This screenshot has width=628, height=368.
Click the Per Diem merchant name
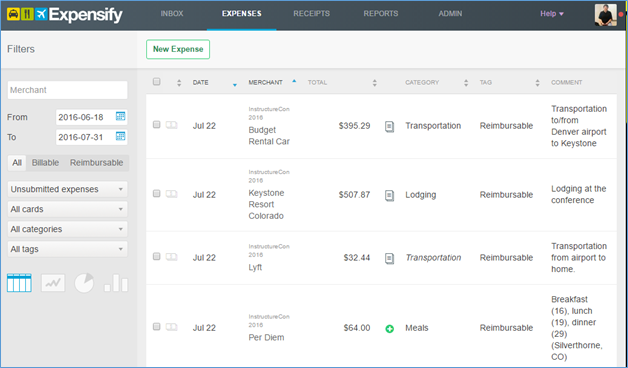click(x=266, y=337)
